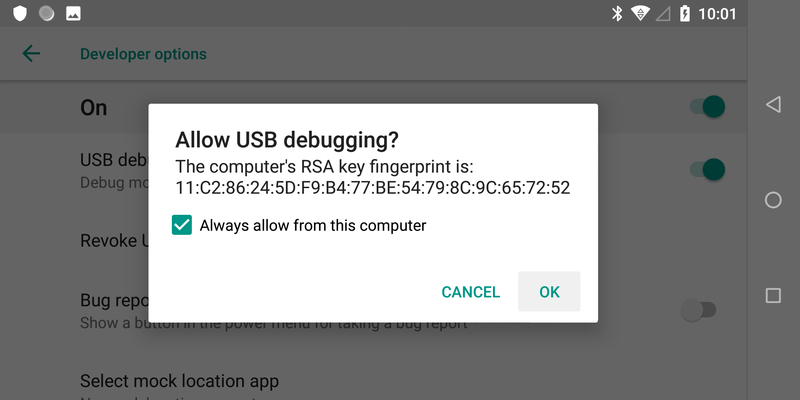Cancel the USB debugging dialog
The height and width of the screenshot is (400, 800).
point(470,292)
